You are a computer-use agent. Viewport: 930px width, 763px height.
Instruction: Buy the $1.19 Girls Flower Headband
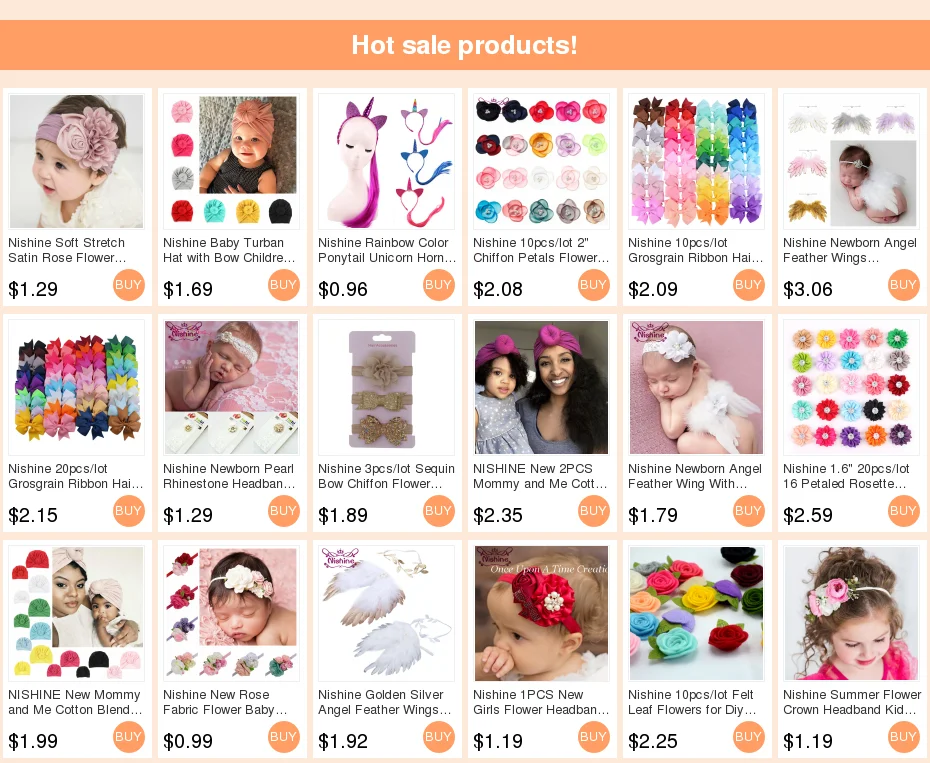(x=594, y=737)
